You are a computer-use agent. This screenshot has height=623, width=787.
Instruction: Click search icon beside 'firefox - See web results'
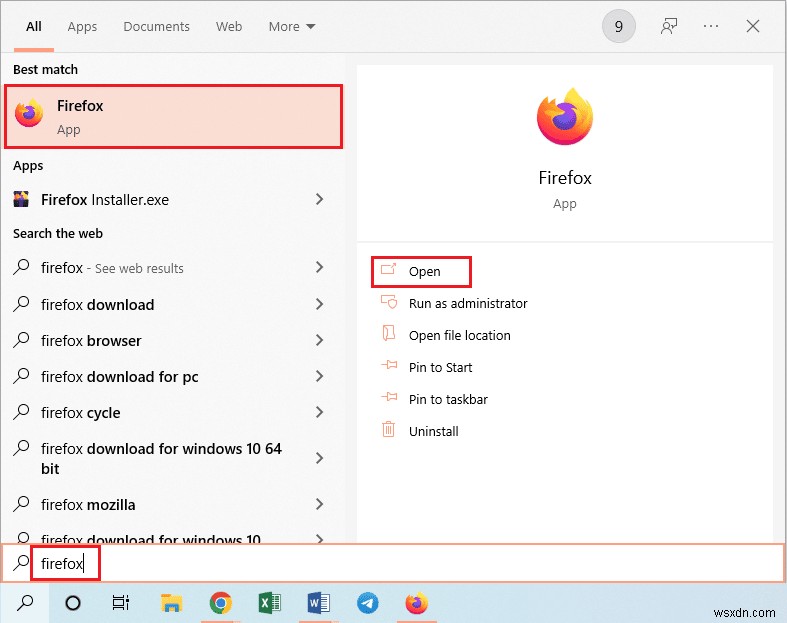(21, 267)
